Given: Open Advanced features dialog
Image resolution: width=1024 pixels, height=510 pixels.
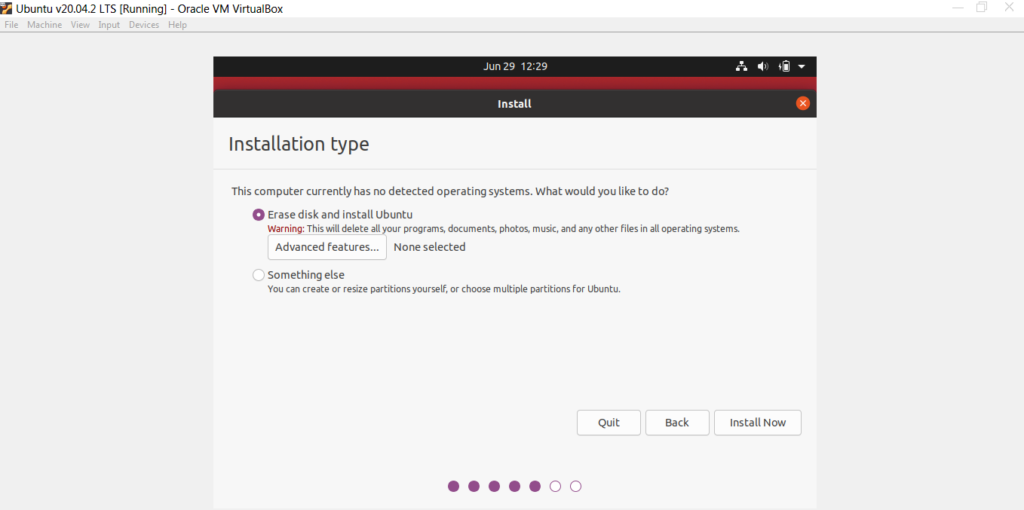Looking at the screenshot, I should [x=327, y=247].
